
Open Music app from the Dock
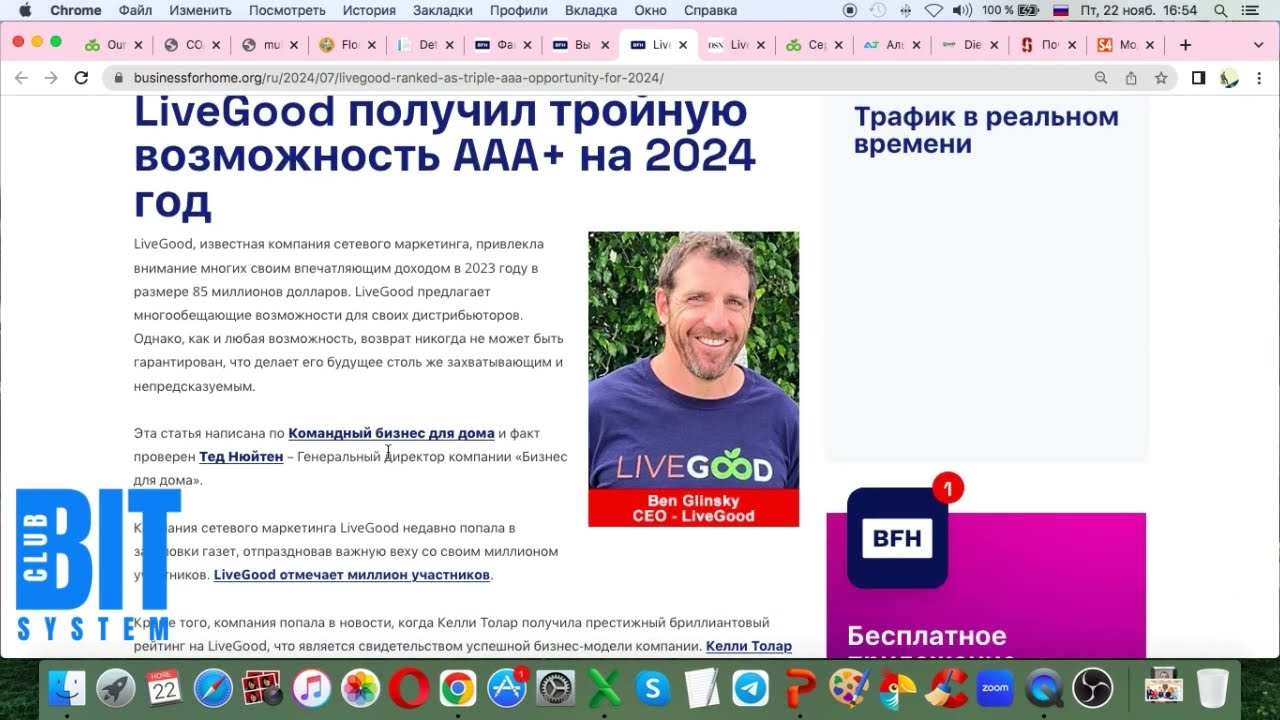coord(311,688)
